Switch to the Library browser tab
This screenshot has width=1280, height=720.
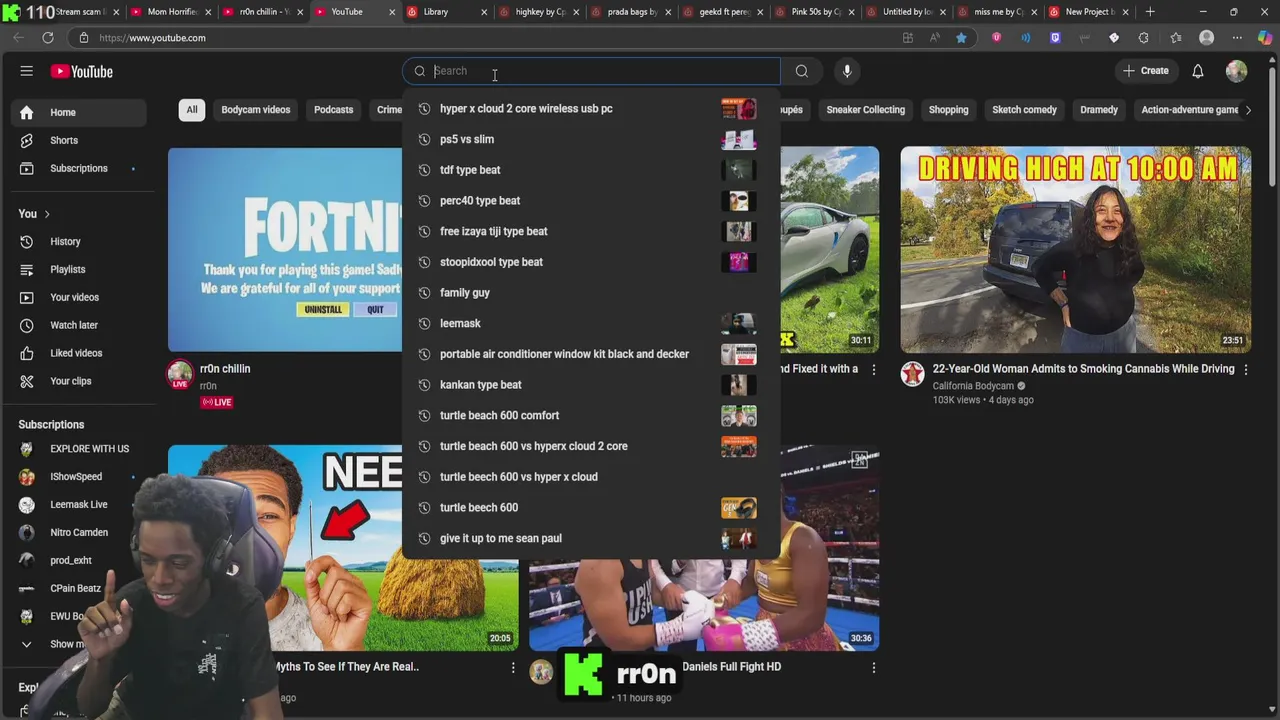coord(447,12)
